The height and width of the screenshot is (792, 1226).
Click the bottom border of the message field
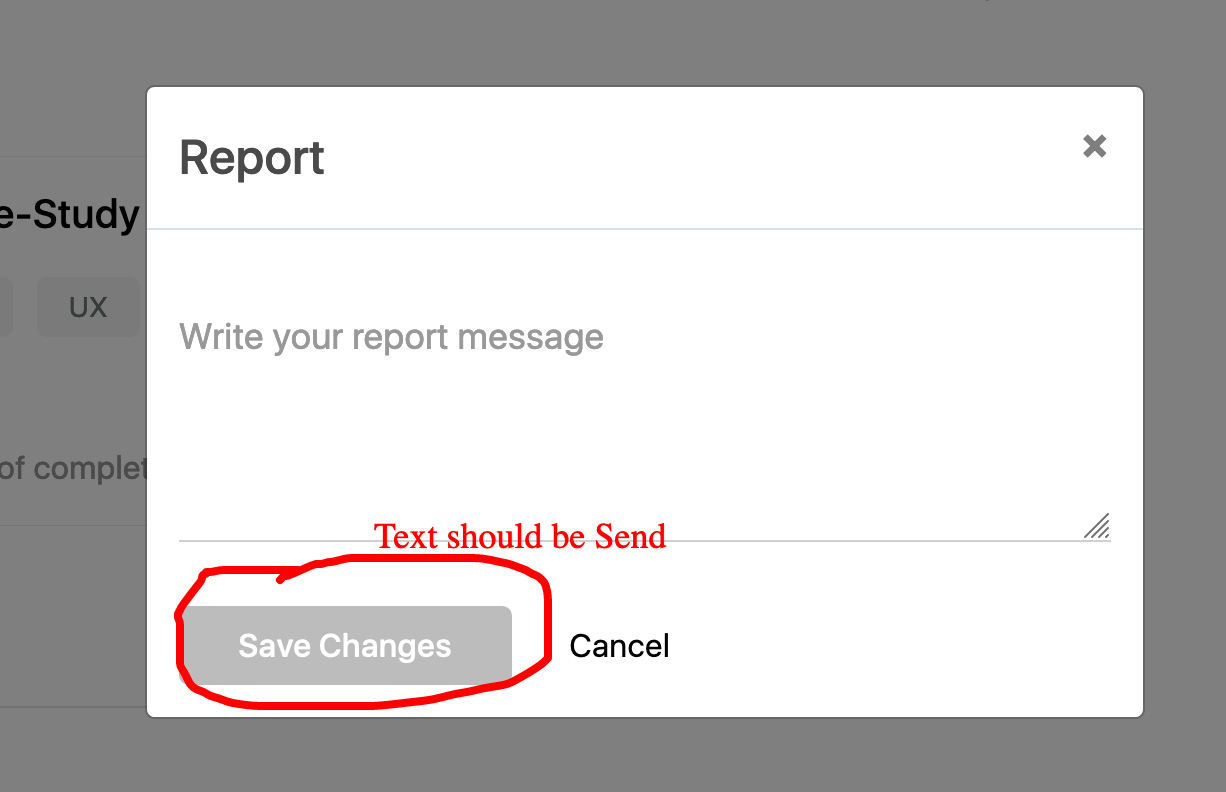tap(800, 541)
